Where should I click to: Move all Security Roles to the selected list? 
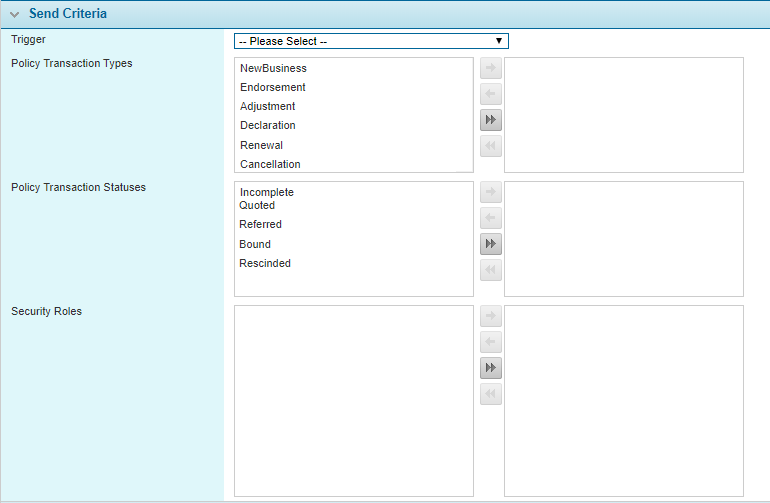(490, 368)
